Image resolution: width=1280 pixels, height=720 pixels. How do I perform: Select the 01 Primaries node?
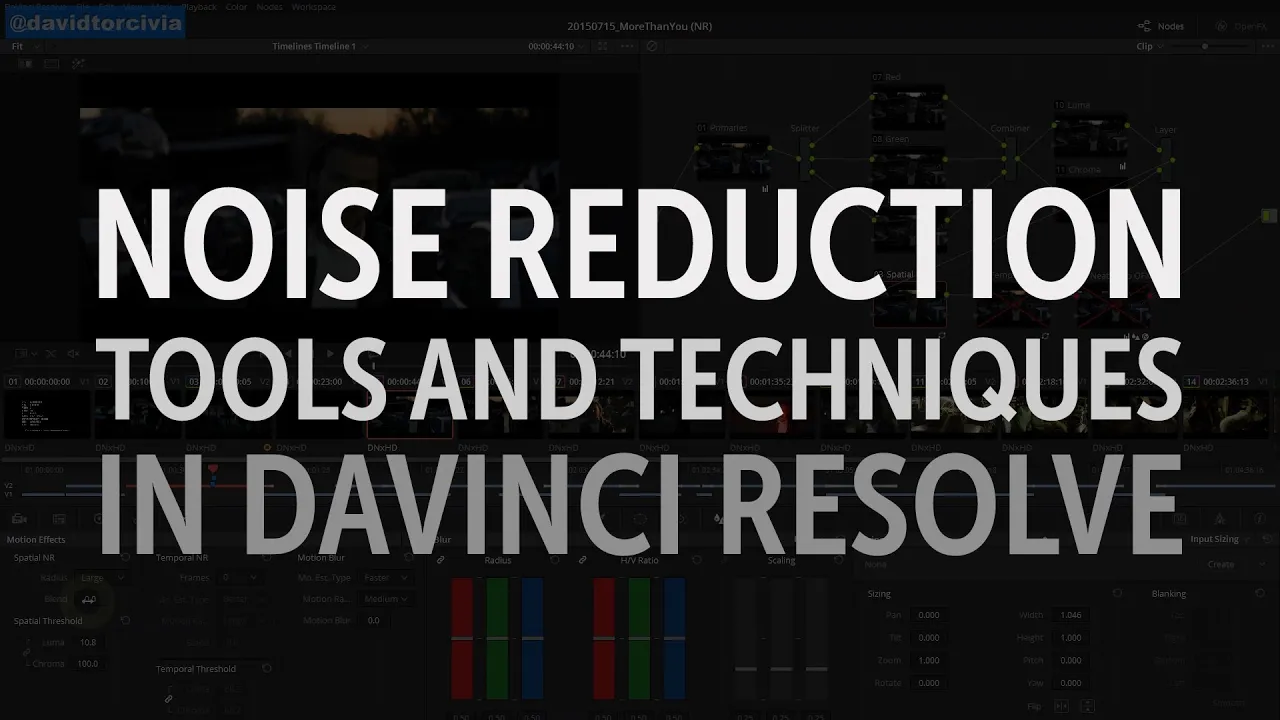(733, 159)
